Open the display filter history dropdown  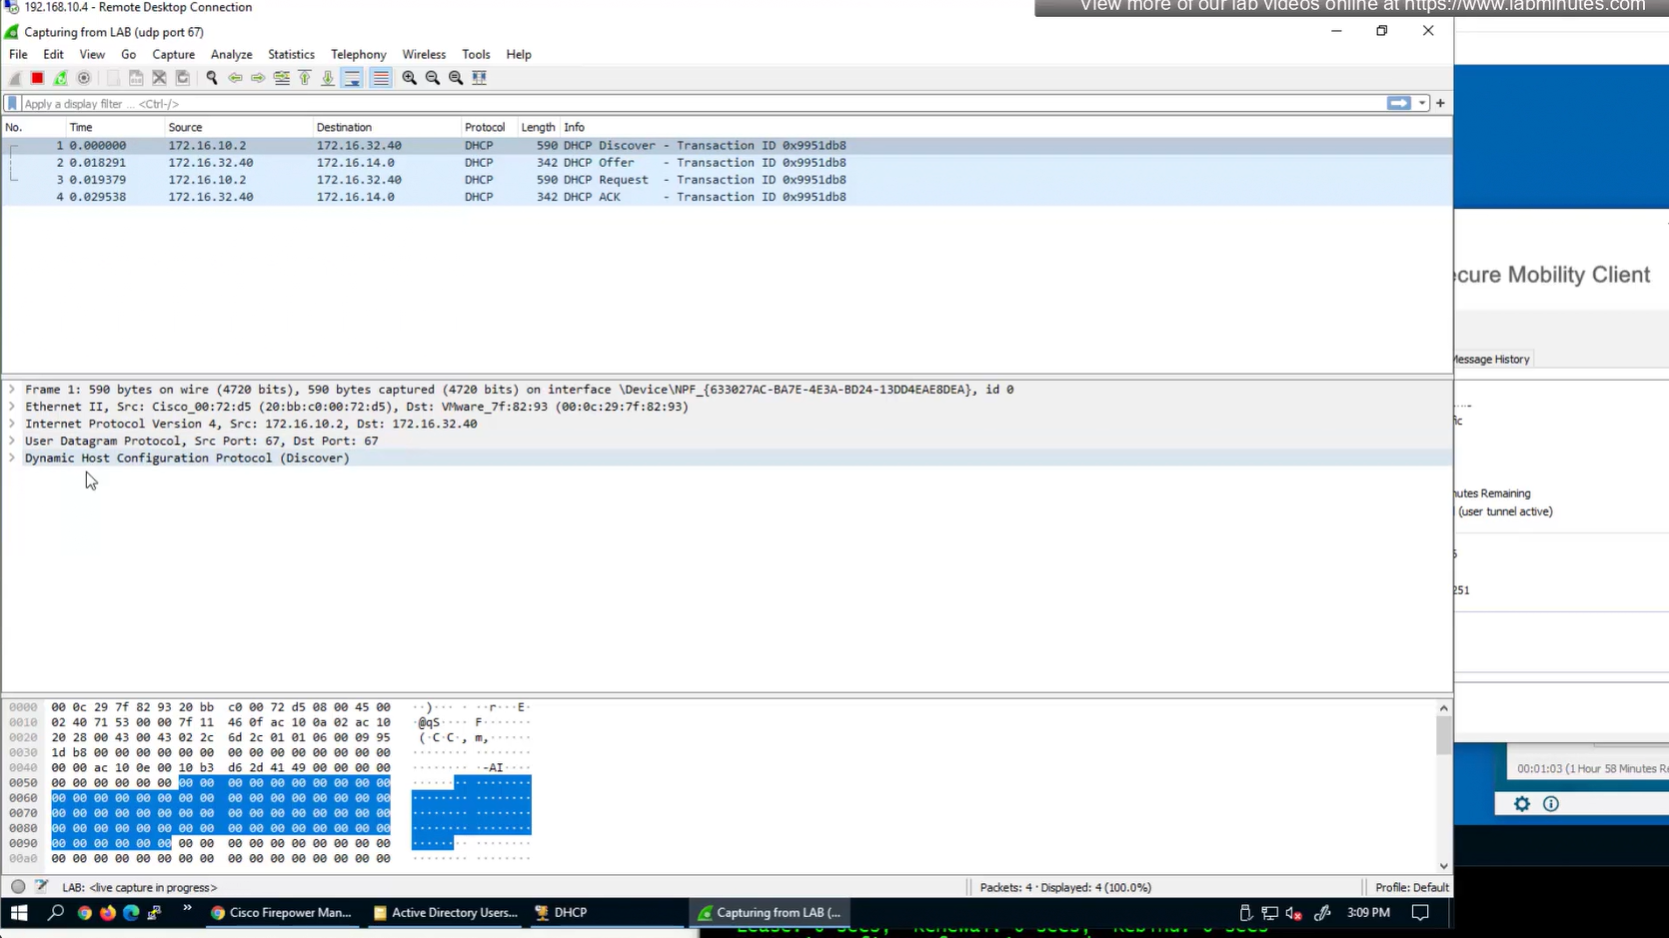tap(1422, 104)
